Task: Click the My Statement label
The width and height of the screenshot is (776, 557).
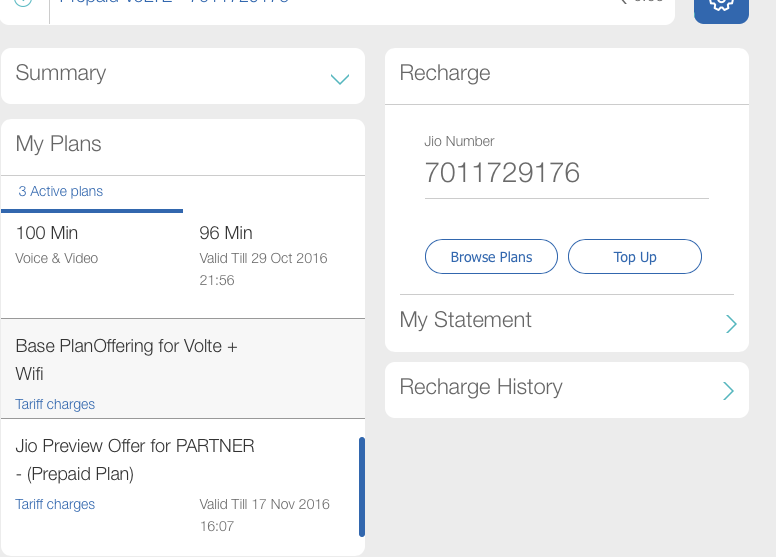Action: click(x=465, y=320)
